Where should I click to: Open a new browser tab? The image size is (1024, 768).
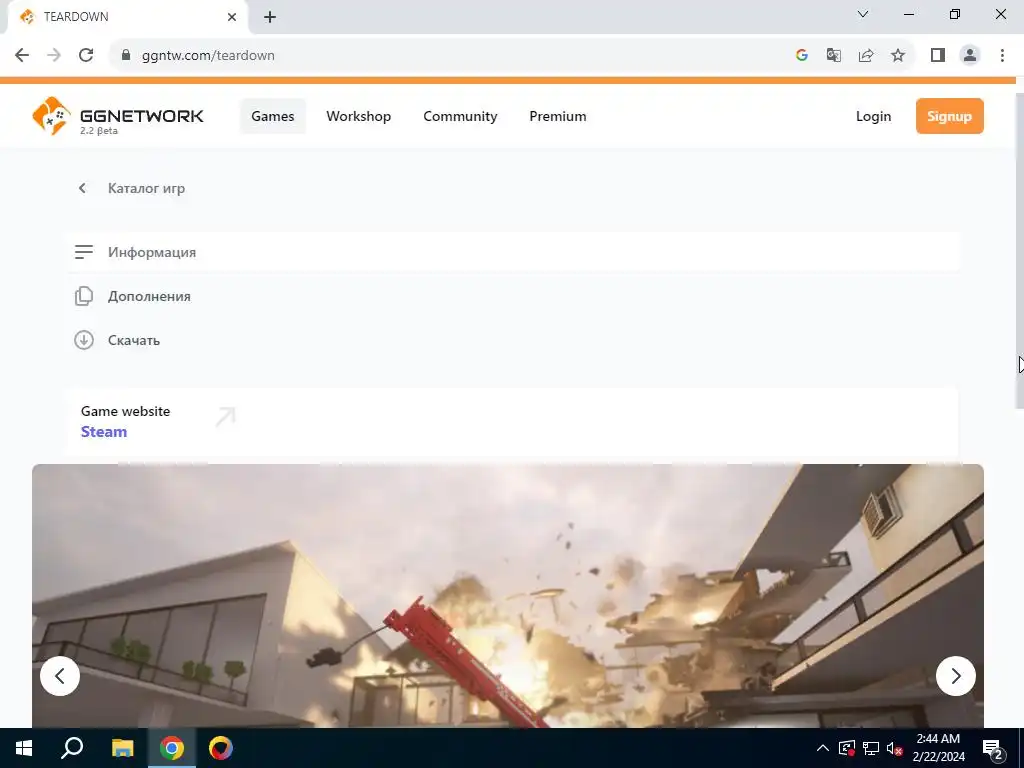(270, 17)
